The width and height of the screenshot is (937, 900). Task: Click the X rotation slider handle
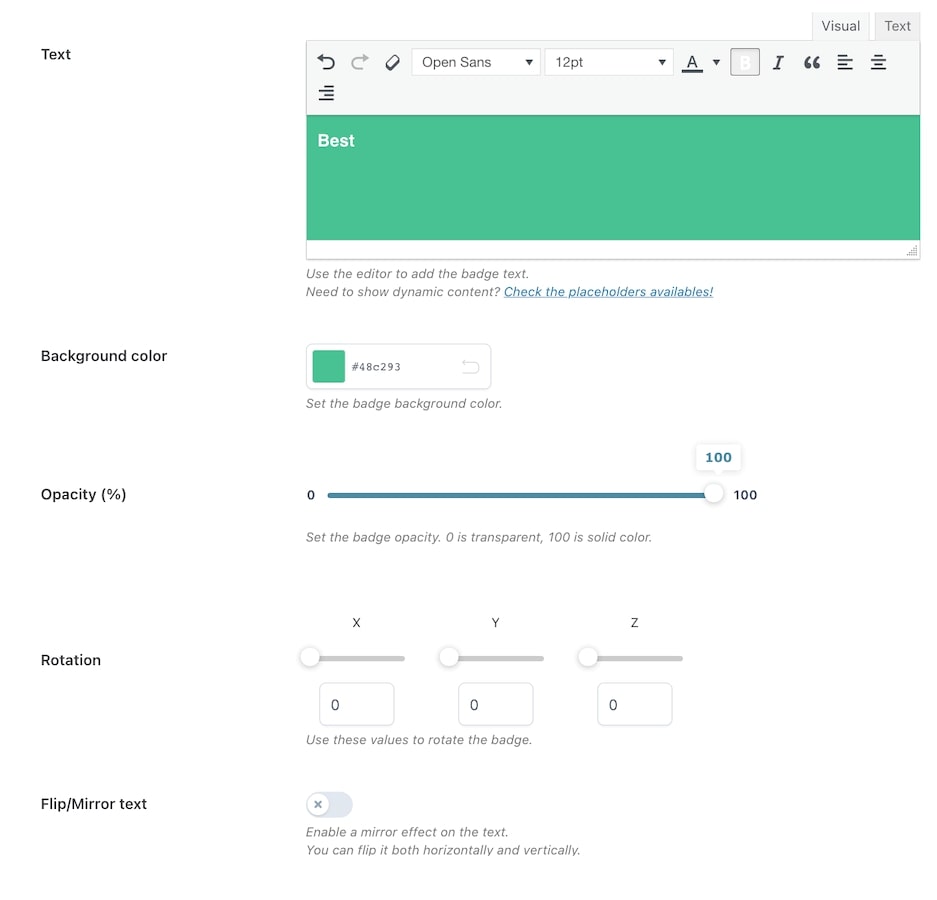[310, 657]
